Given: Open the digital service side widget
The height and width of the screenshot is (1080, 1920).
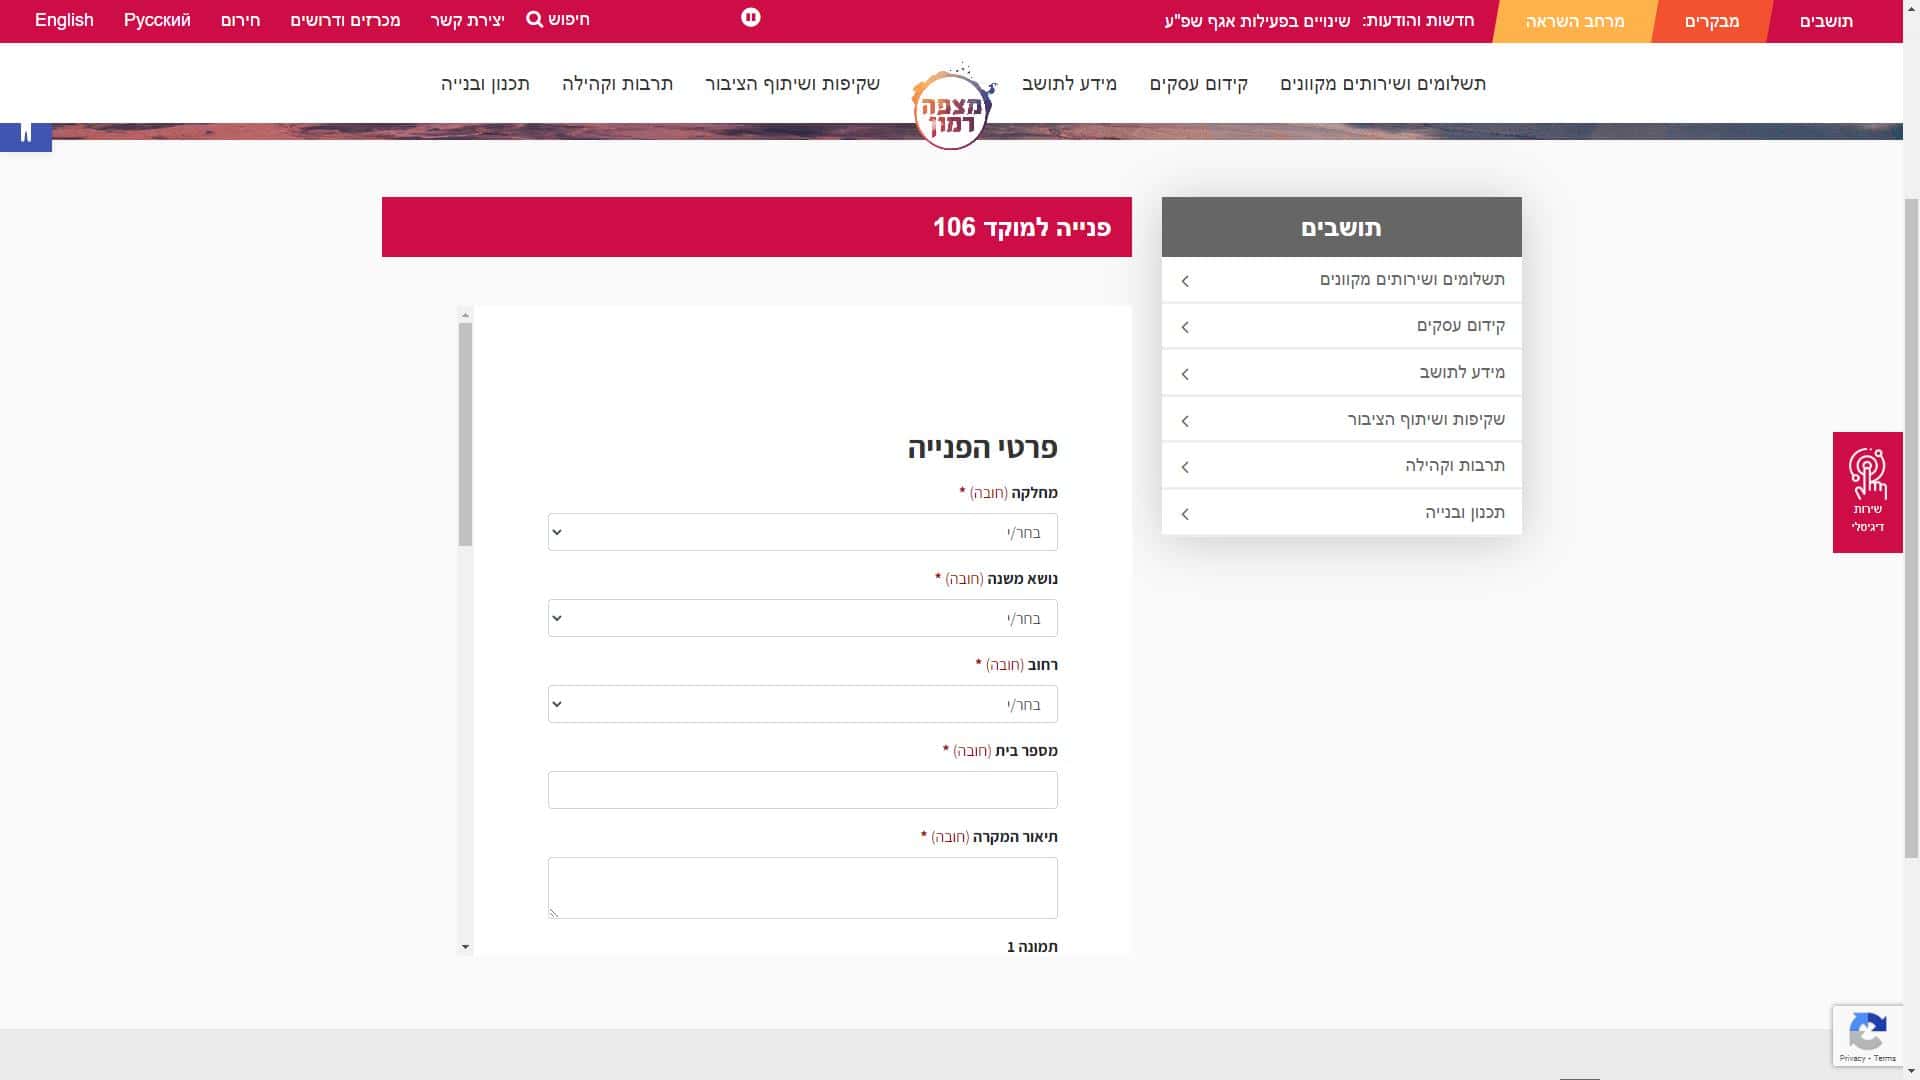Looking at the screenshot, I should [1866, 492].
